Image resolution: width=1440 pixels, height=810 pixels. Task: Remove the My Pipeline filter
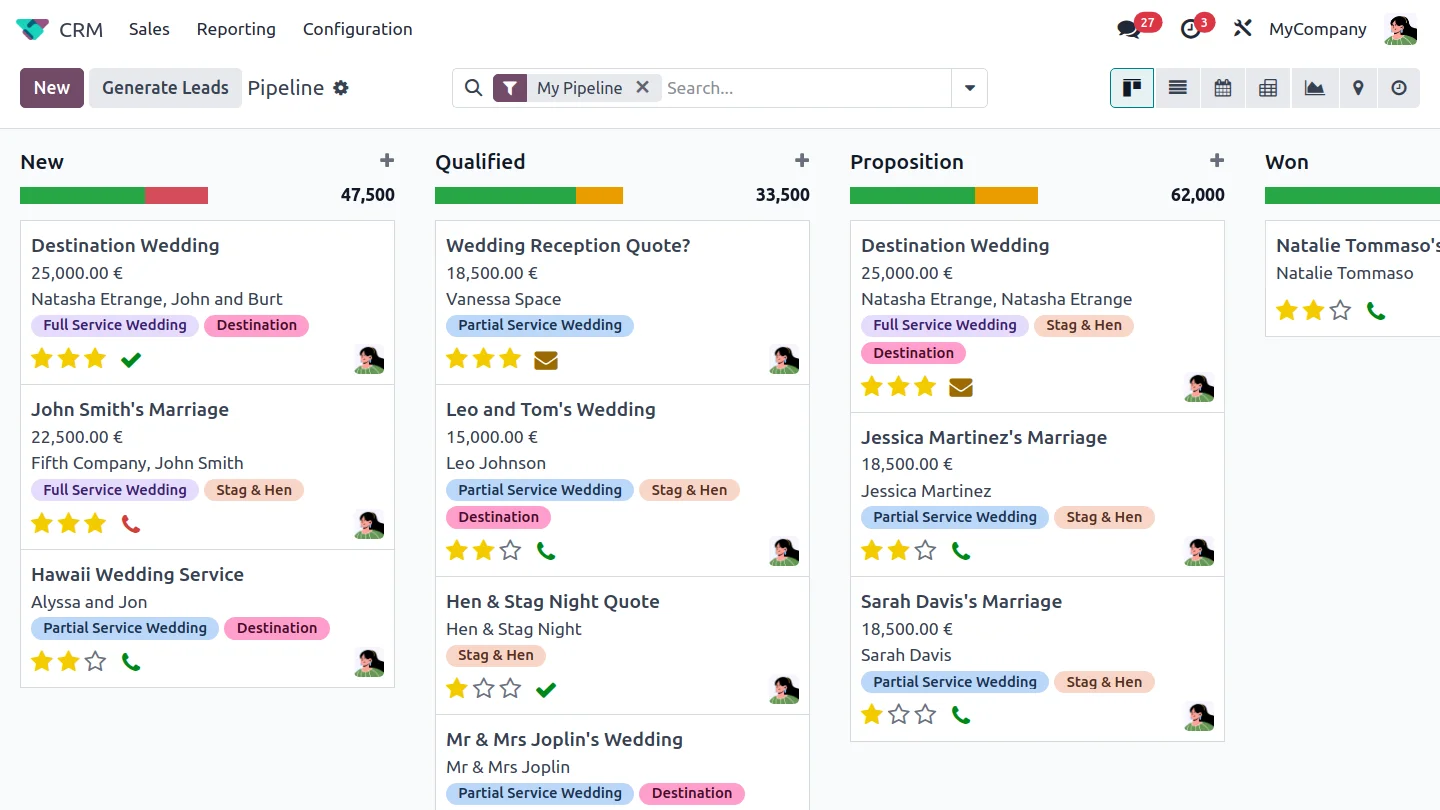[642, 87]
